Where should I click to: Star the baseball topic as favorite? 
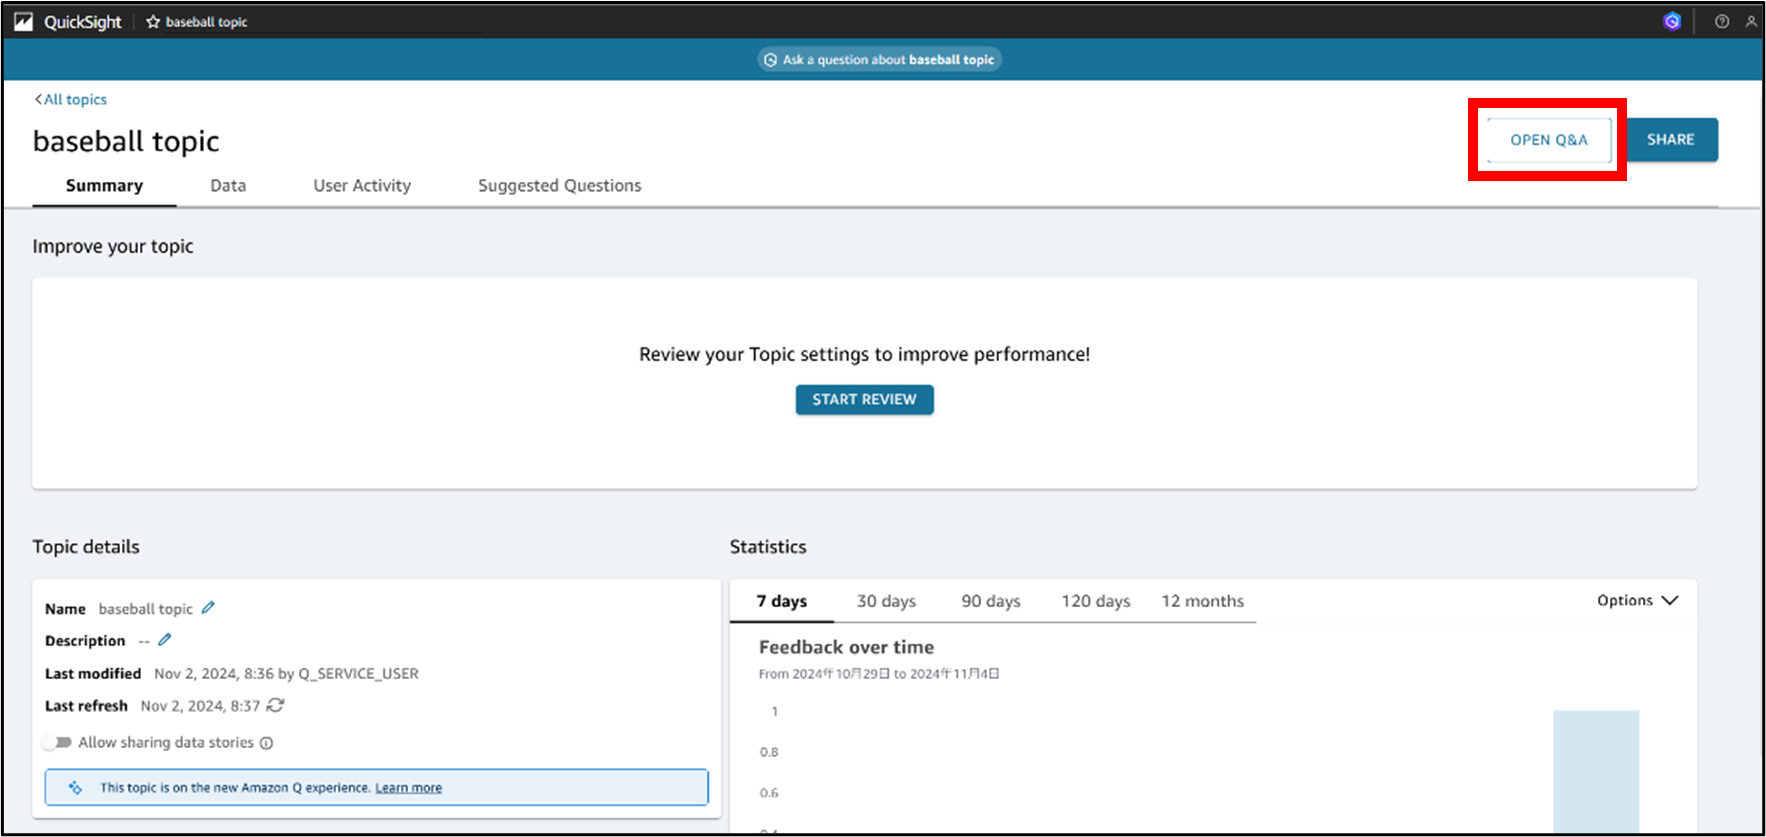[x=153, y=22]
